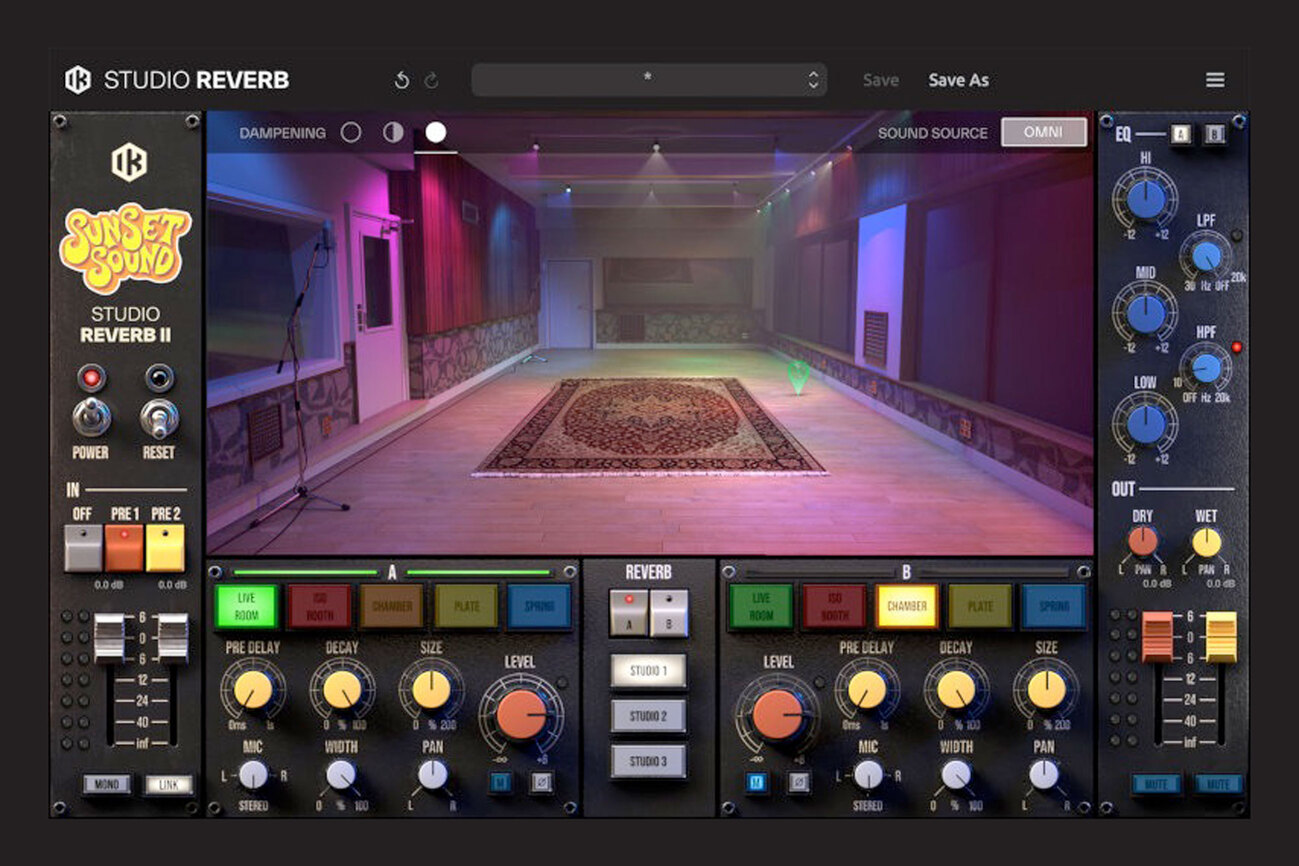Select CHAMBER in reverb B
1299x866 pixels.
point(907,606)
